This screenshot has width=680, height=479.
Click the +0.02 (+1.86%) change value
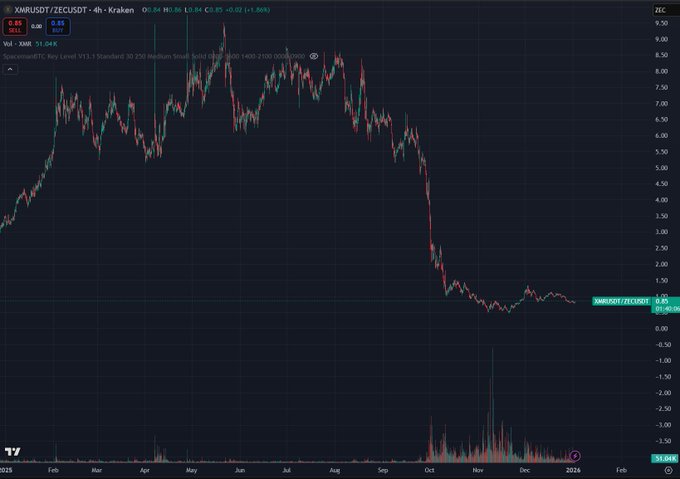[248, 10]
